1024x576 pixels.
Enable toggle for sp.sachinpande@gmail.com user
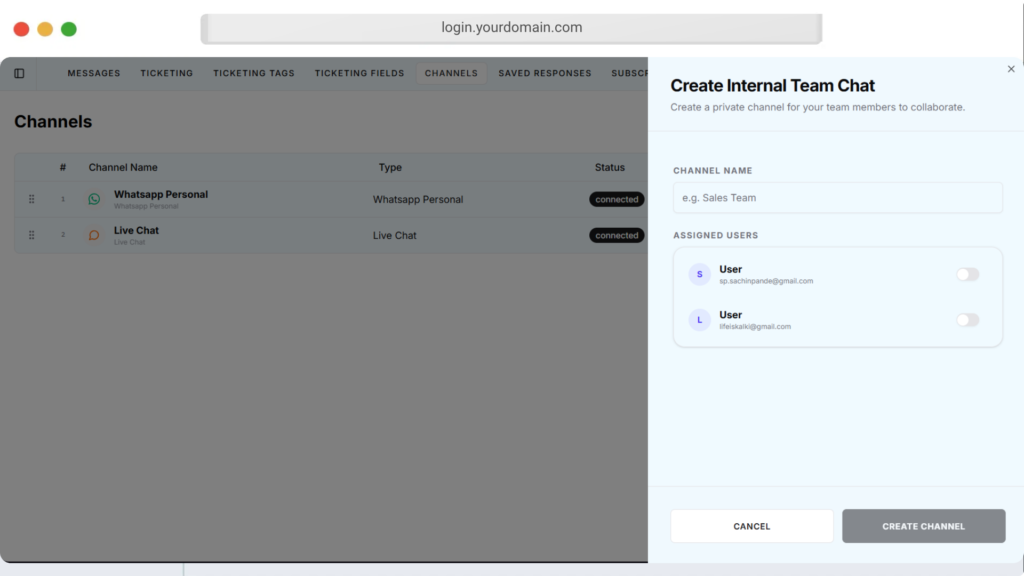pos(967,274)
